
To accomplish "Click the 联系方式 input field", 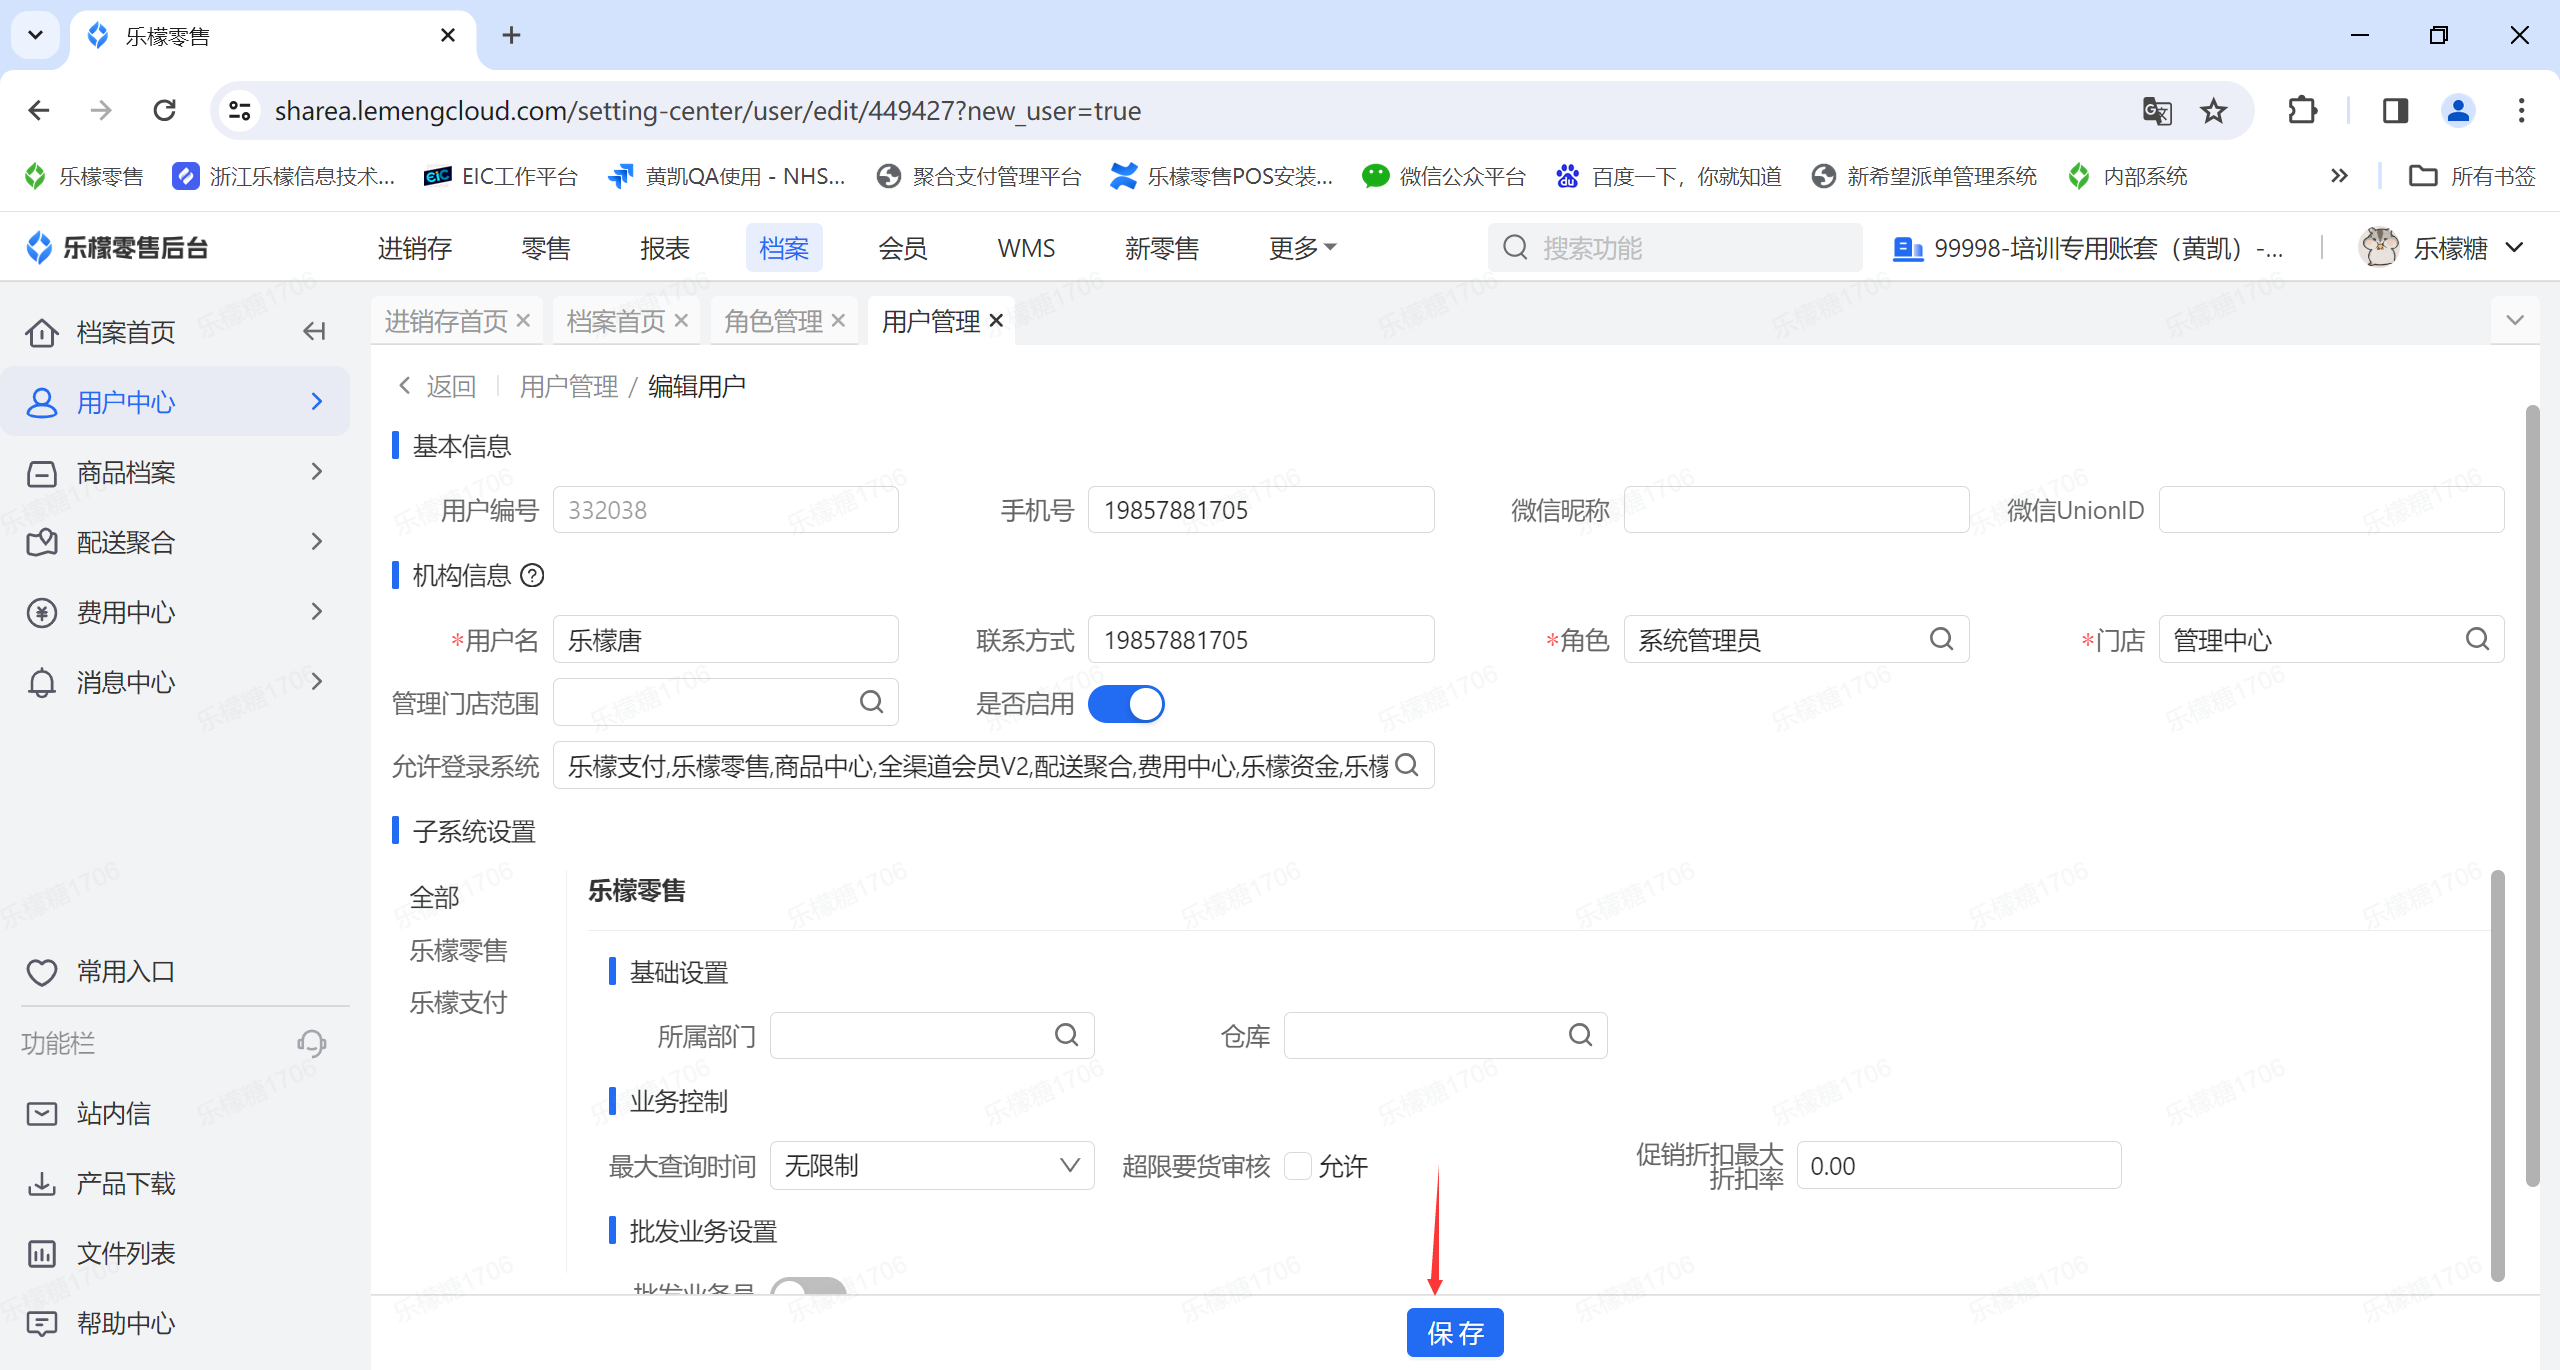I will pos(1260,639).
